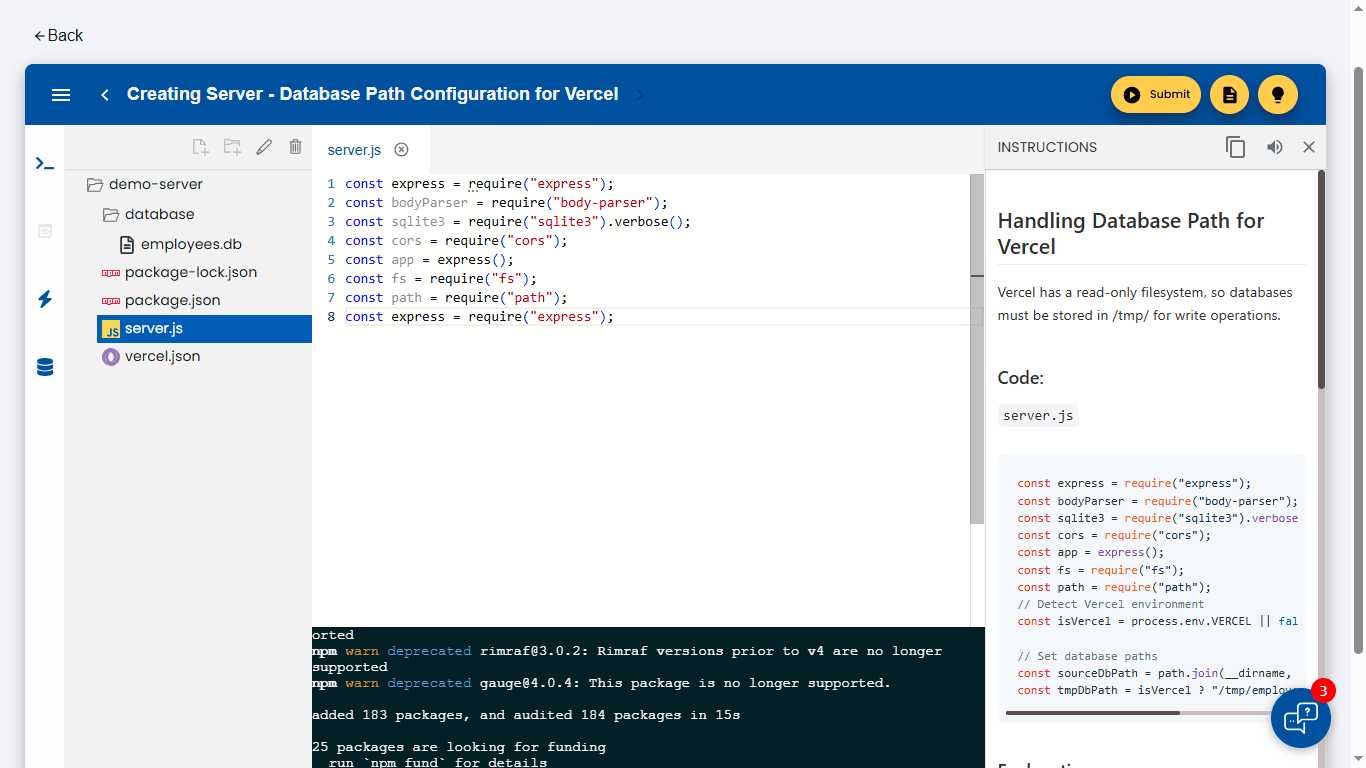Click '25 packages are looking for funding' line
This screenshot has width=1366, height=768.
point(459,747)
